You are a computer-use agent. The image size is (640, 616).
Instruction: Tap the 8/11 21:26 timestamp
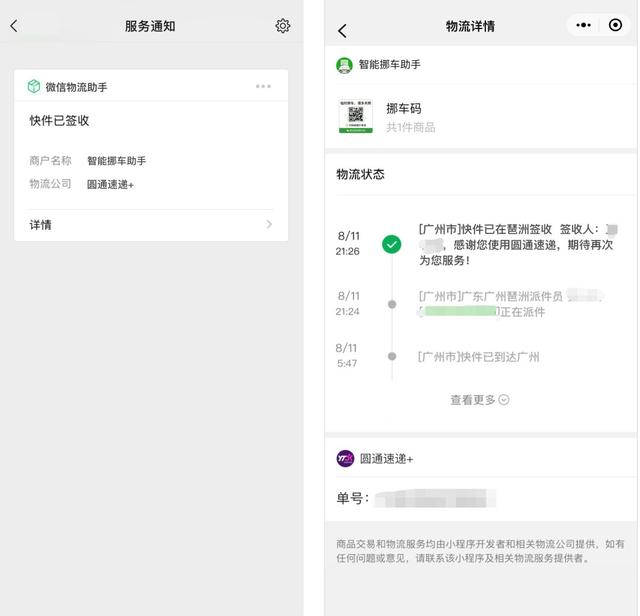click(x=348, y=243)
